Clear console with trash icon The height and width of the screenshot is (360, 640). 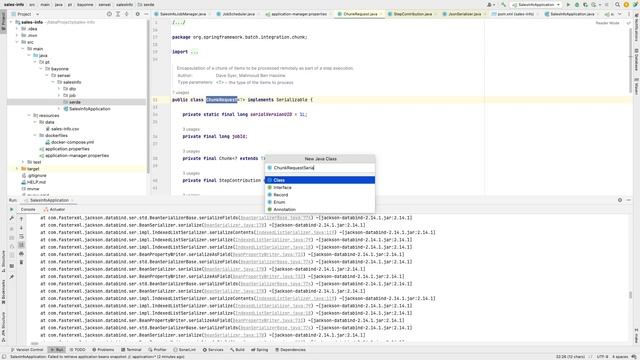point(21,262)
